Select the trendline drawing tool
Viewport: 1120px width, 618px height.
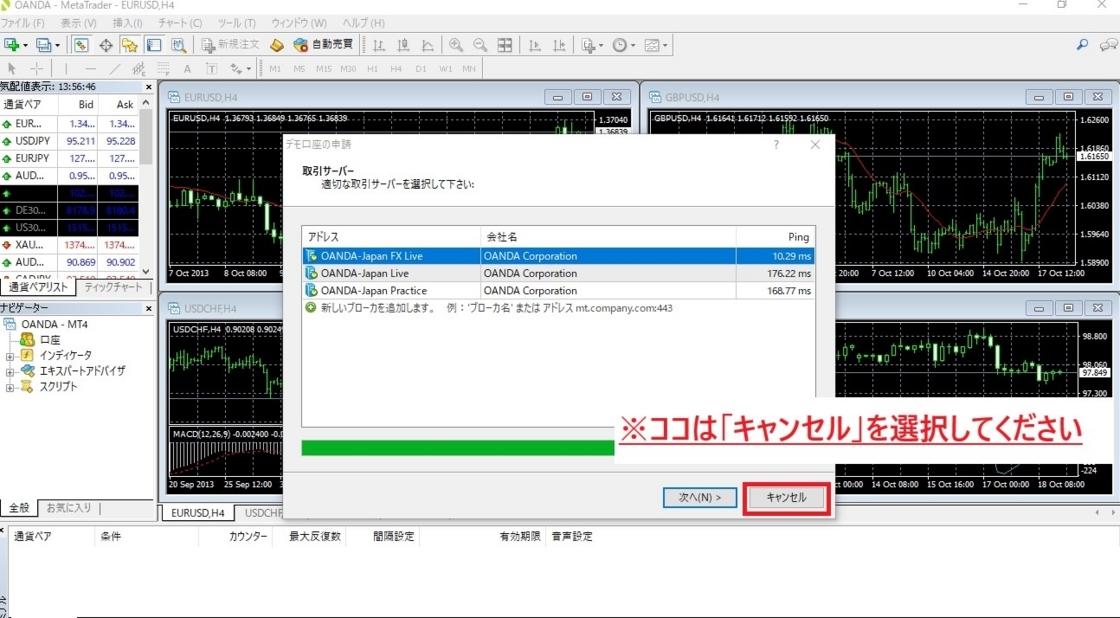tap(114, 69)
